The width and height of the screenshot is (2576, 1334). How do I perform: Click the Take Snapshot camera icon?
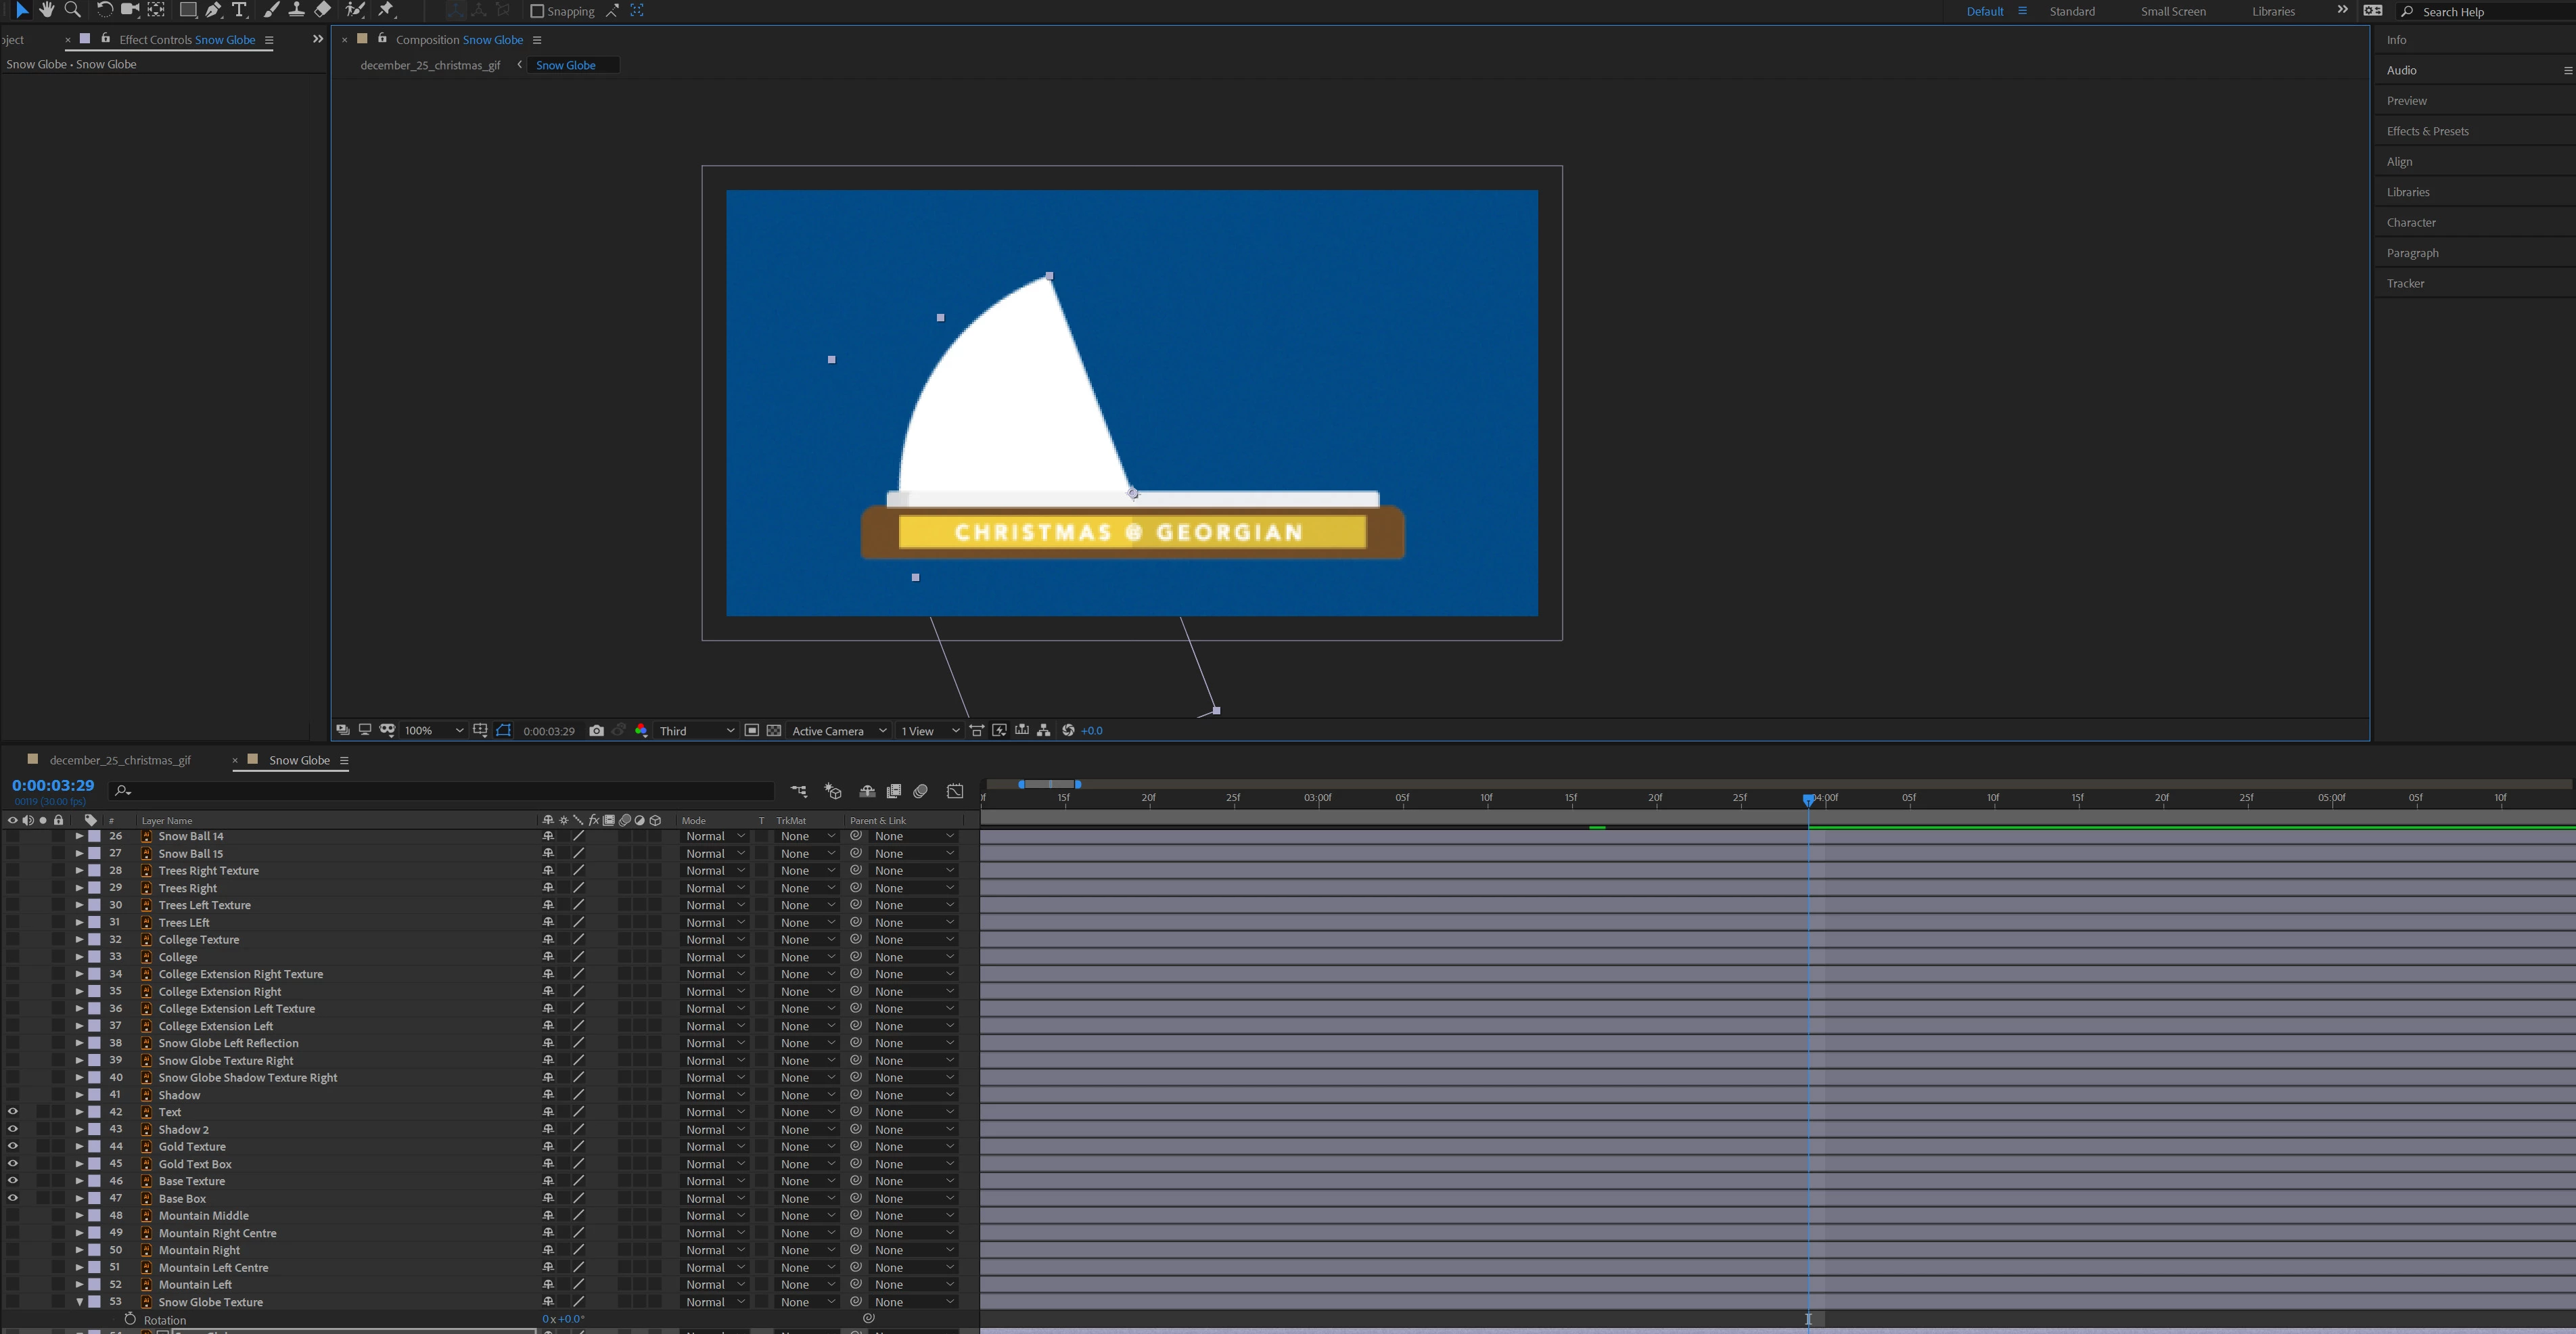coord(596,731)
